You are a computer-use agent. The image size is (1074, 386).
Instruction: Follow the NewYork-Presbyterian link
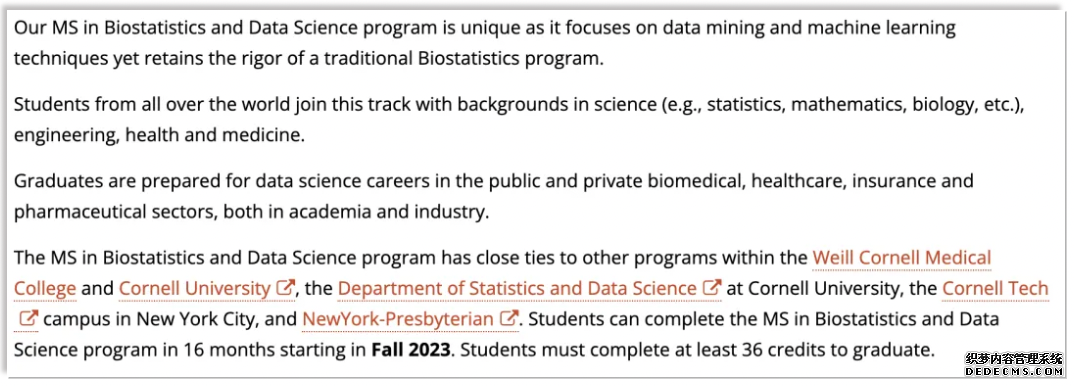[398, 319]
